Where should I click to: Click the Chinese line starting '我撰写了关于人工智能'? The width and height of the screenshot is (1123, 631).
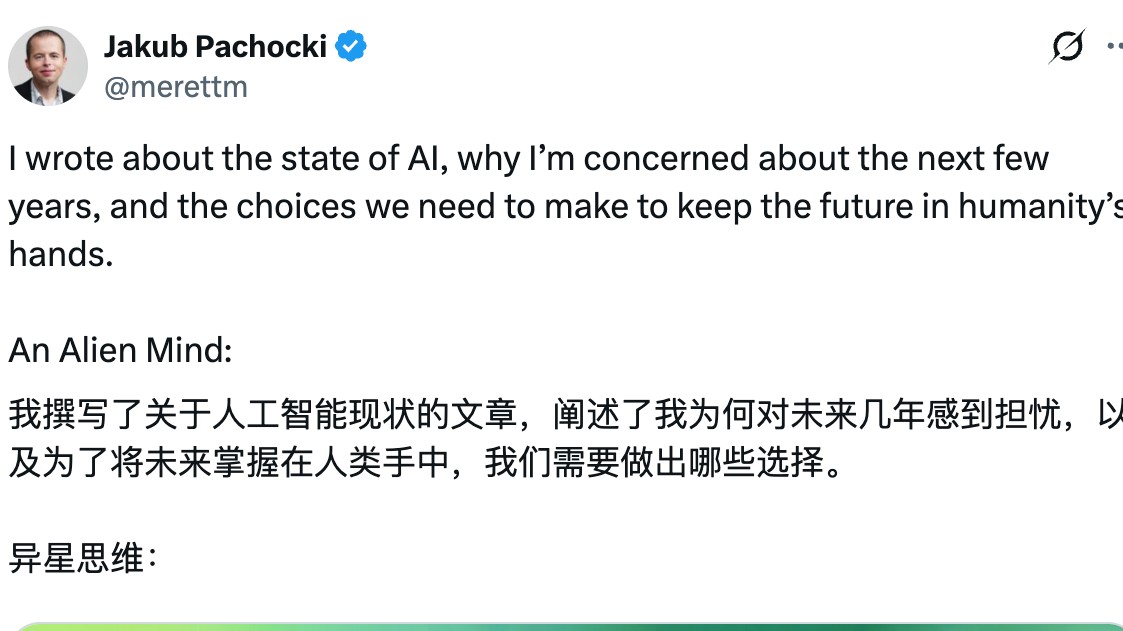pos(566,415)
